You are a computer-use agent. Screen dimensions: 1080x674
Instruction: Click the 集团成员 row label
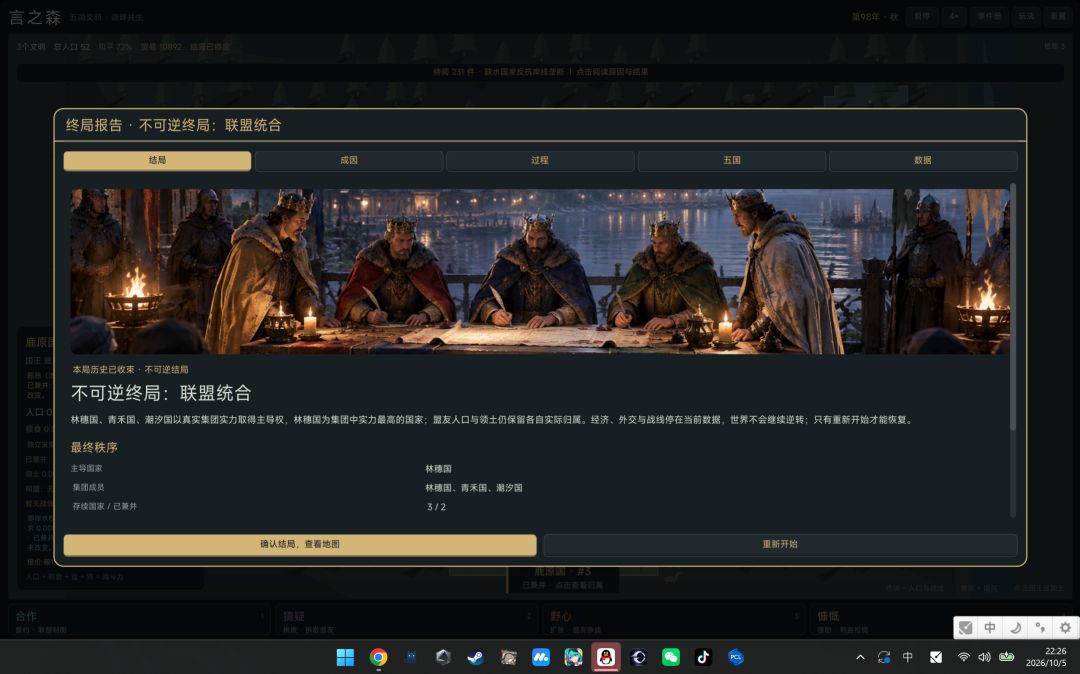tap(88, 487)
